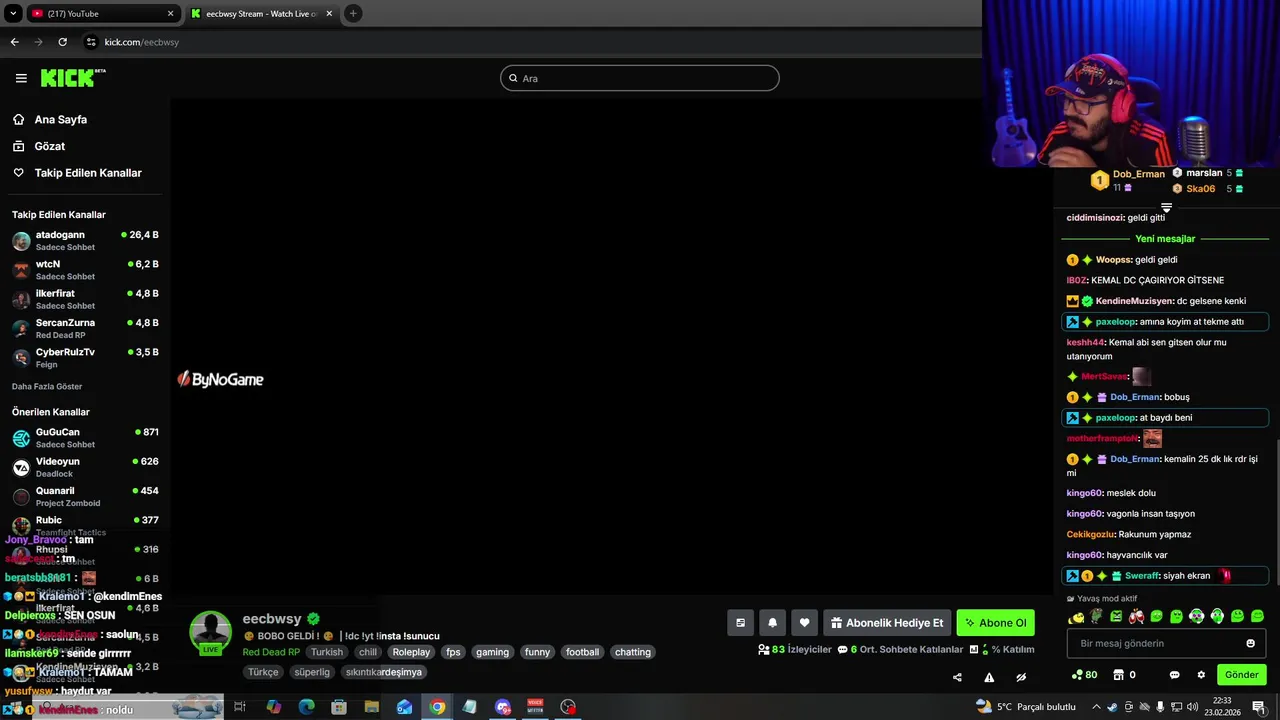Open the hamburger menu beside Kick logo

tap(21, 78)
